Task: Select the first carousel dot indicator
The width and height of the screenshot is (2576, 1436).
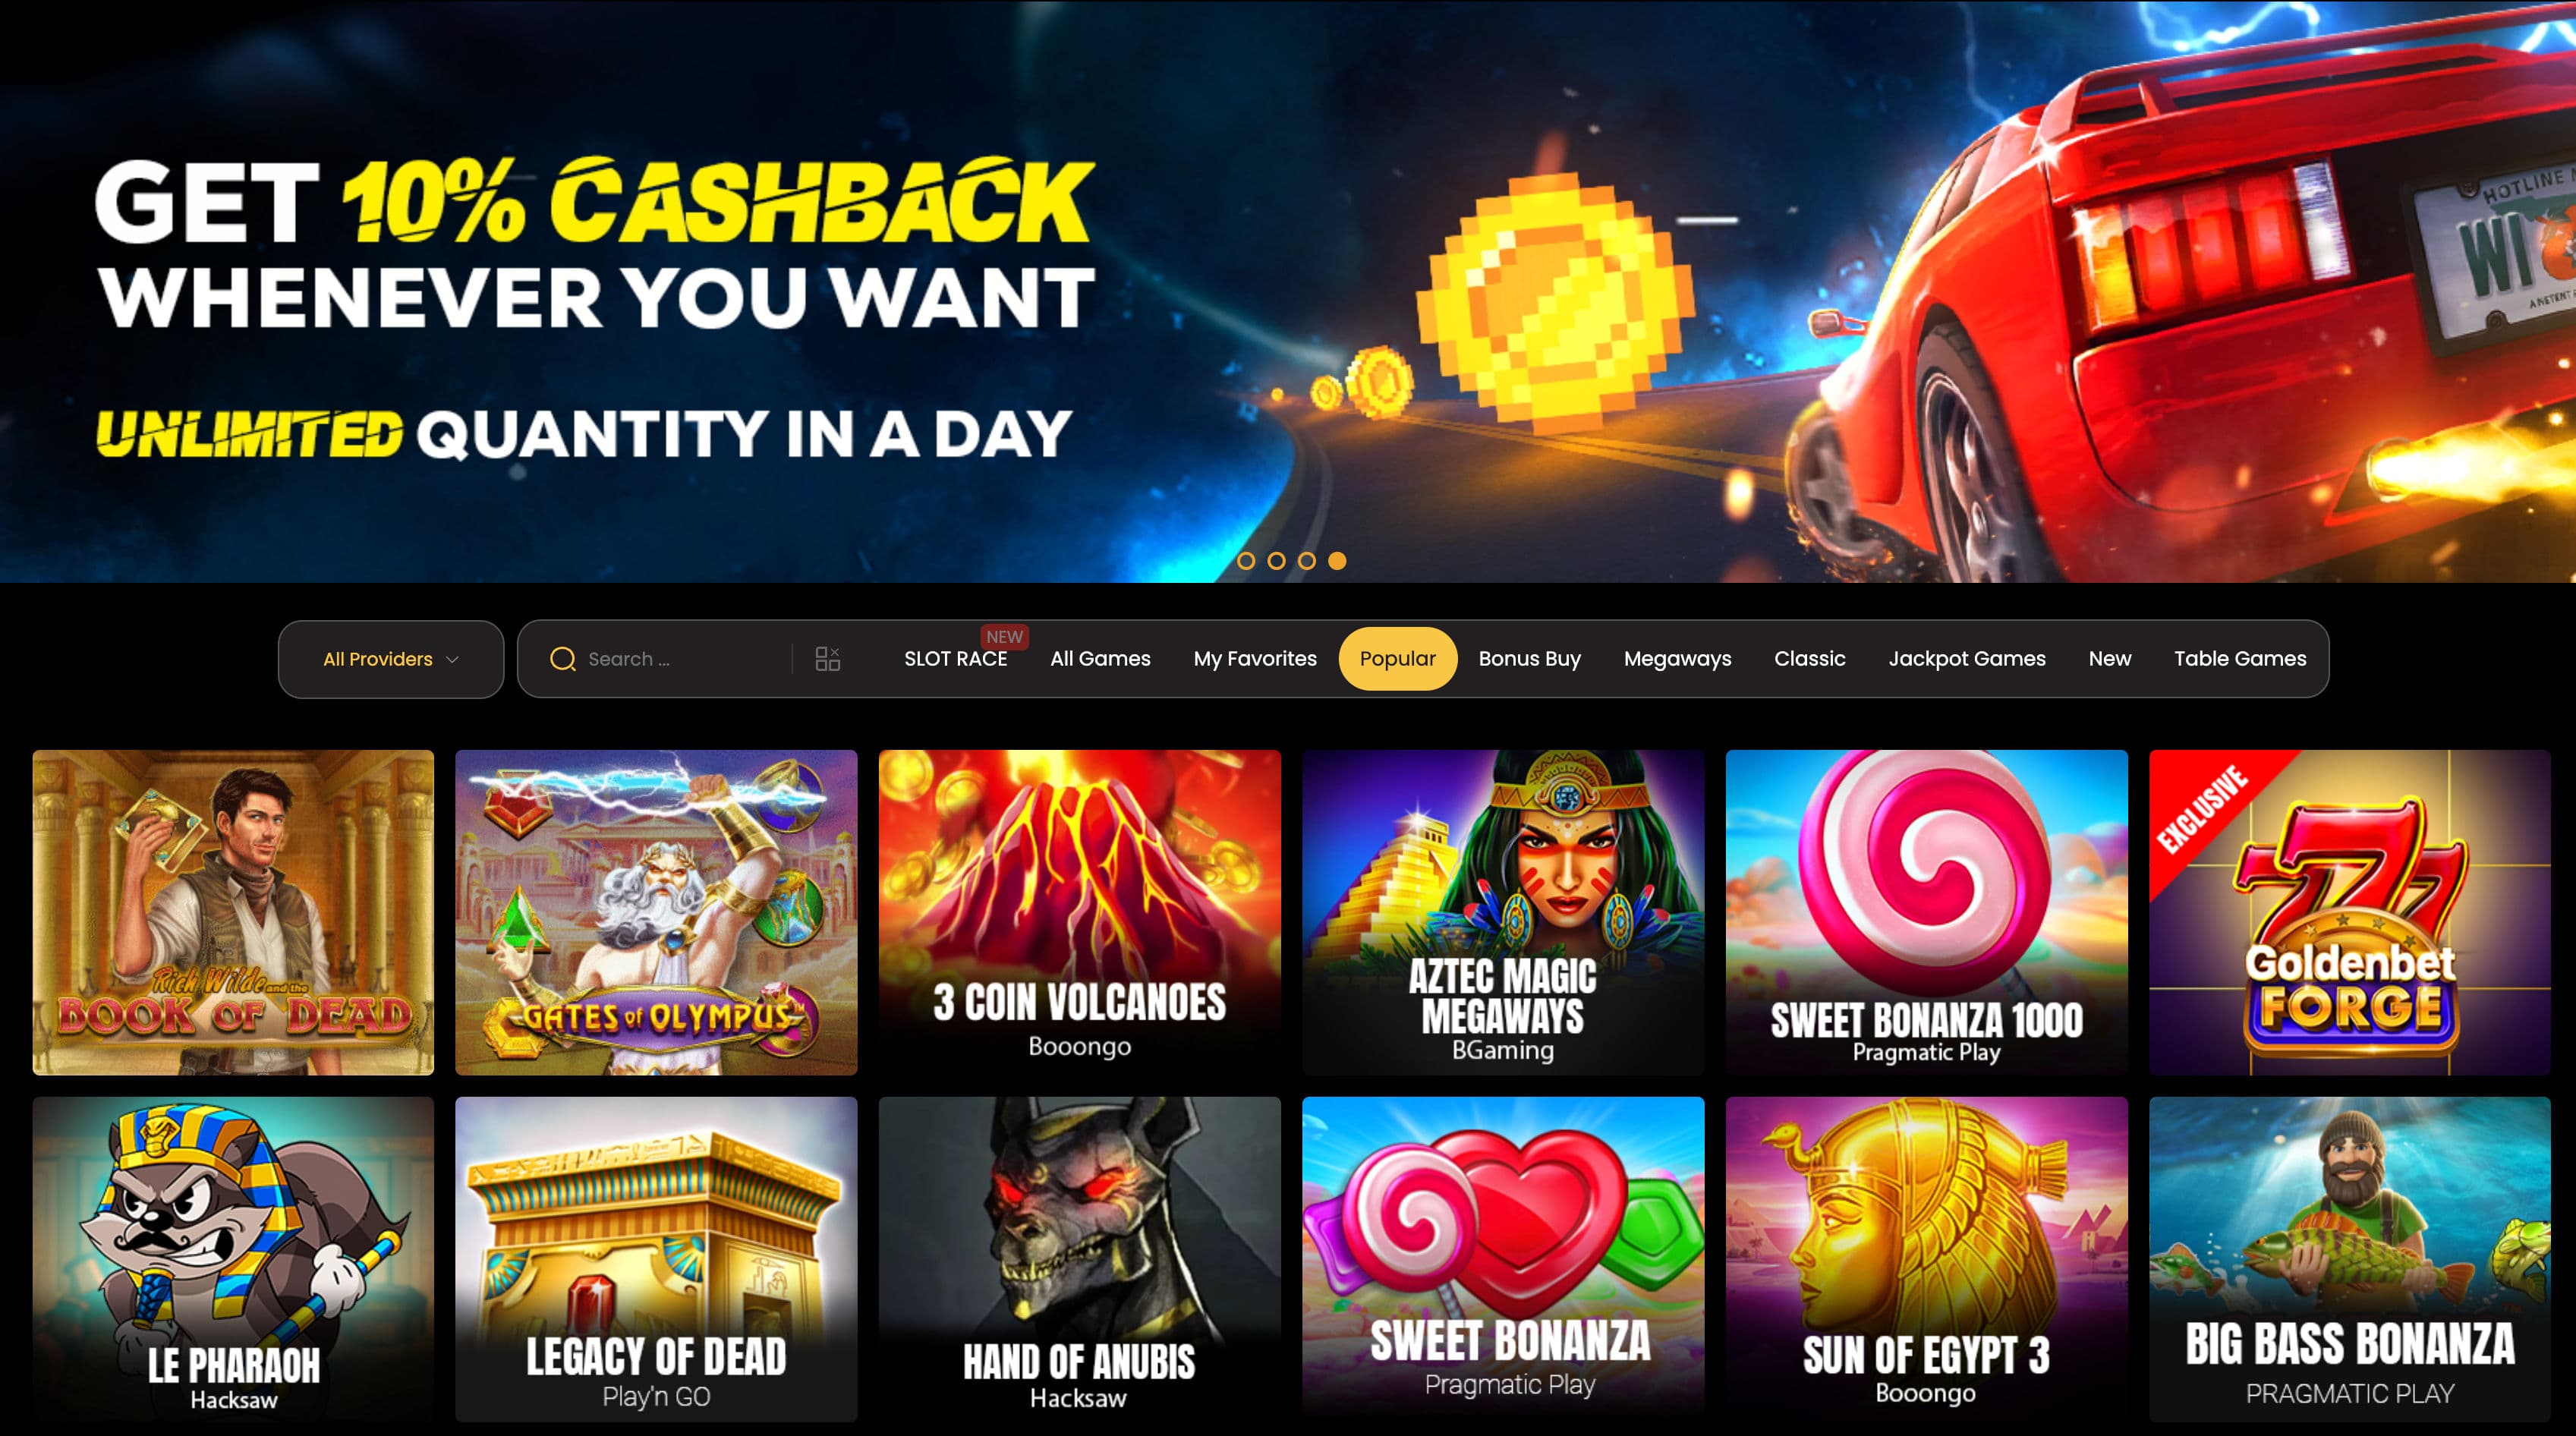Action: (x=1246, y=561)
